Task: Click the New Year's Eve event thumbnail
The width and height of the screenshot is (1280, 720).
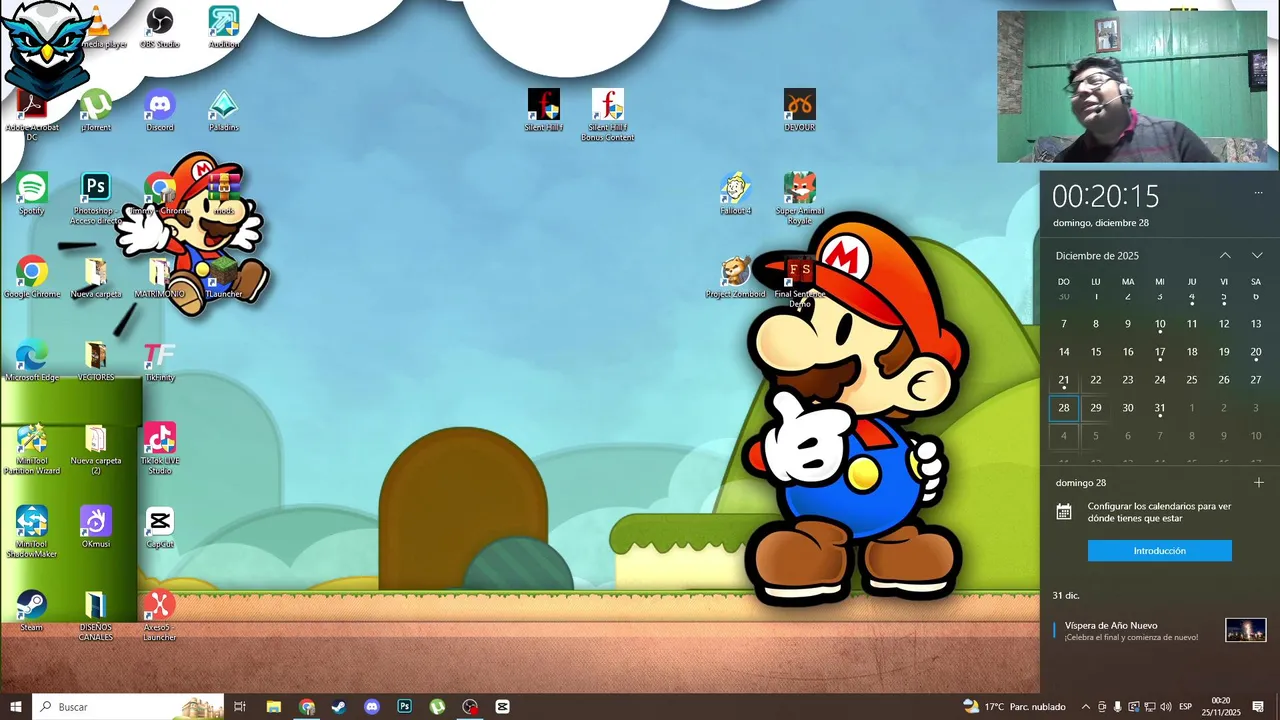Action: (x=1246, y=630)
